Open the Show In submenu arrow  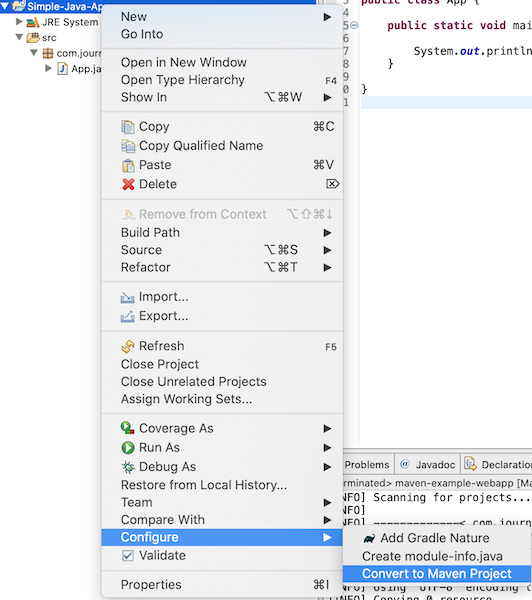point(327,98)
